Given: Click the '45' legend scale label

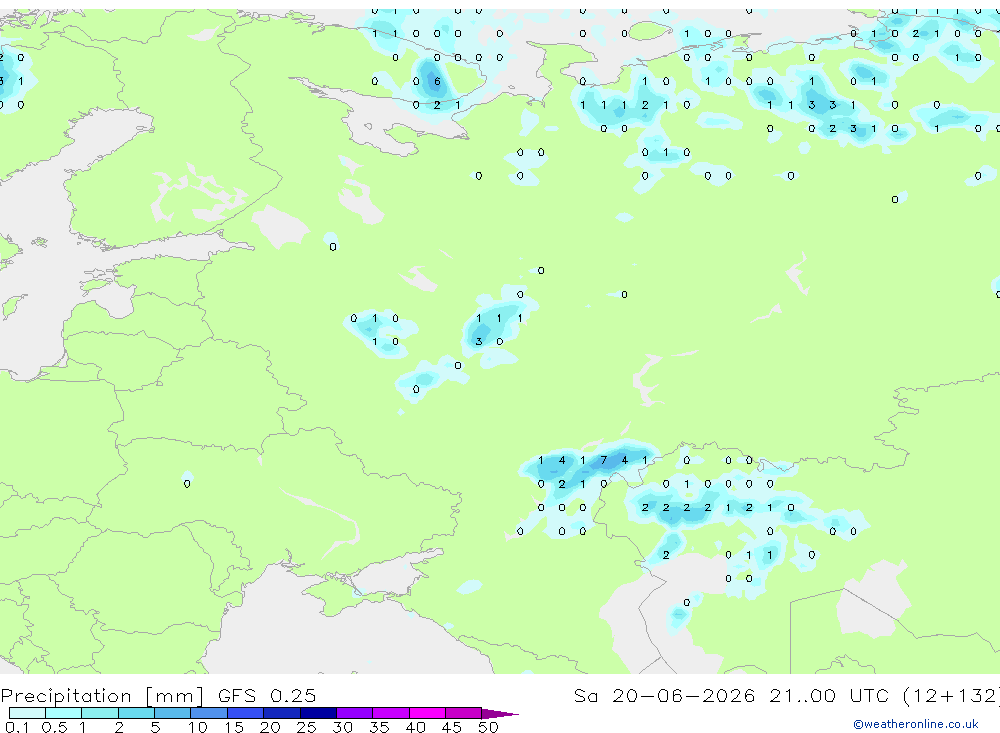Looking at the screenshot, I should [x=452, y=727].
